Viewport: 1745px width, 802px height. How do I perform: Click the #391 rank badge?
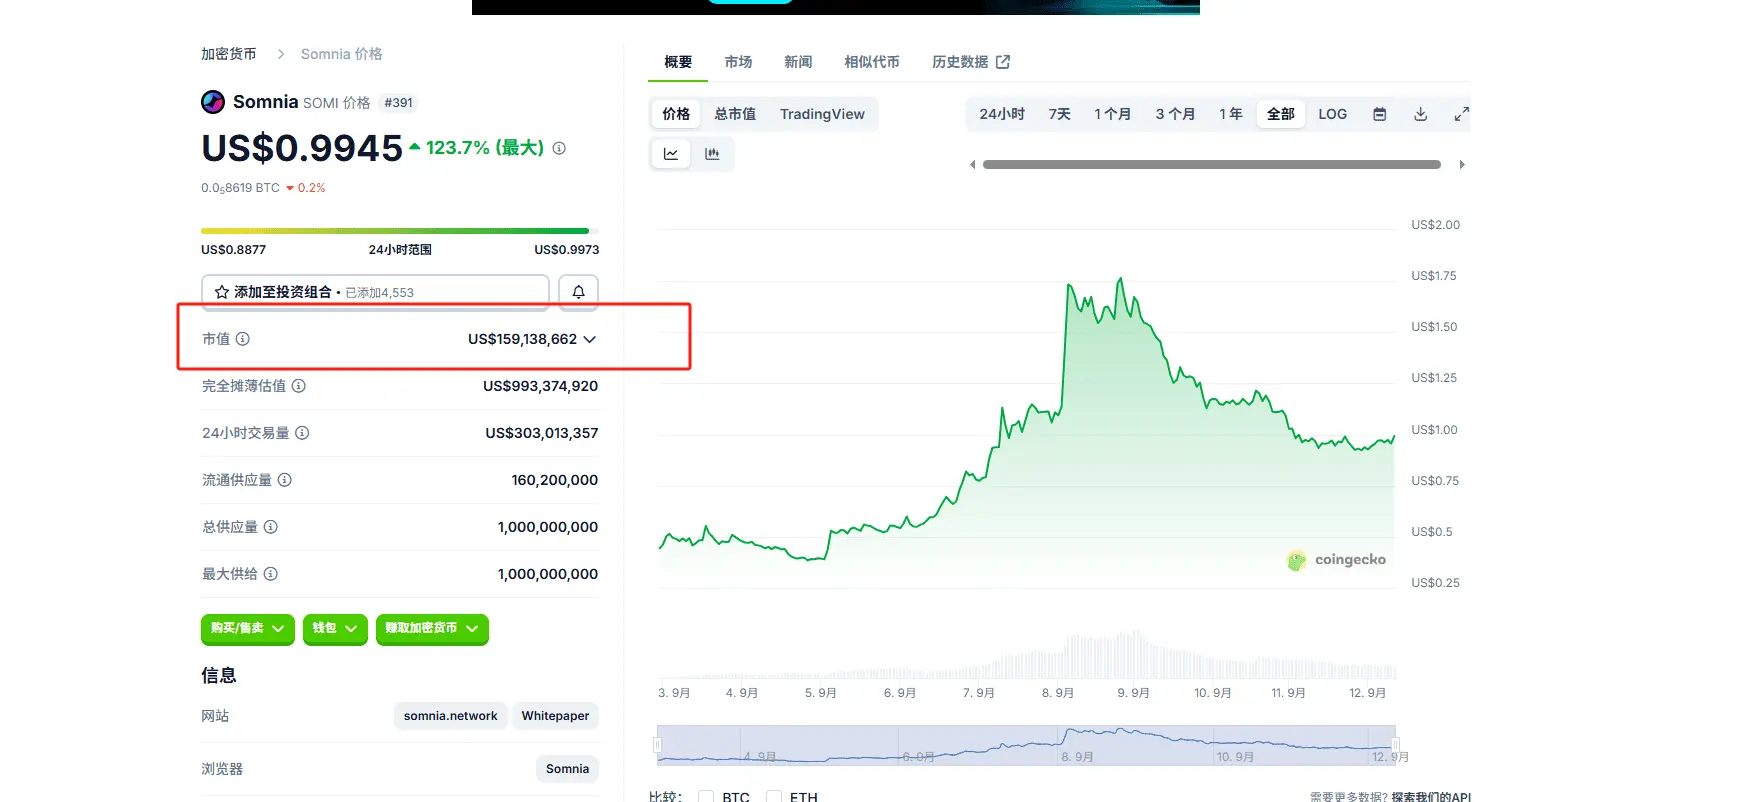pyautogui.click(x=398, y=103)
